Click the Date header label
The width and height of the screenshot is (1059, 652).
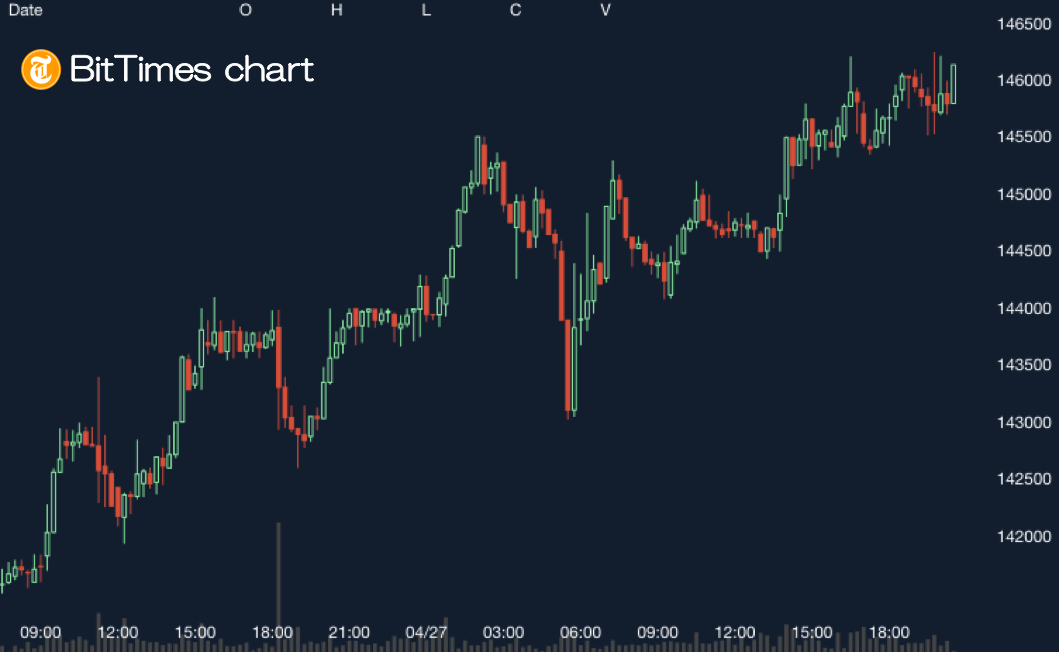click(25, 10)
